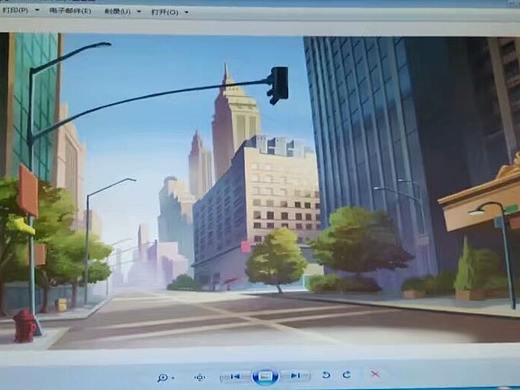Expand the dropdown arrow beside 打开(O)
The height and width of the screenshot is (390, 520).
click(x=187, y=13)
